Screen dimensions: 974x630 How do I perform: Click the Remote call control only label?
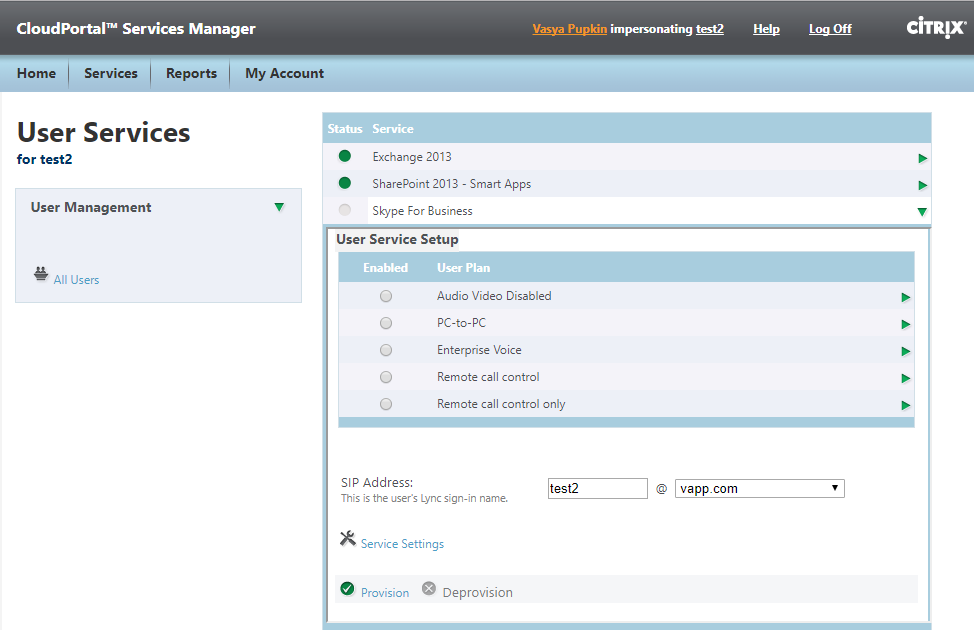pyautogui.click(x=501, y=404)
